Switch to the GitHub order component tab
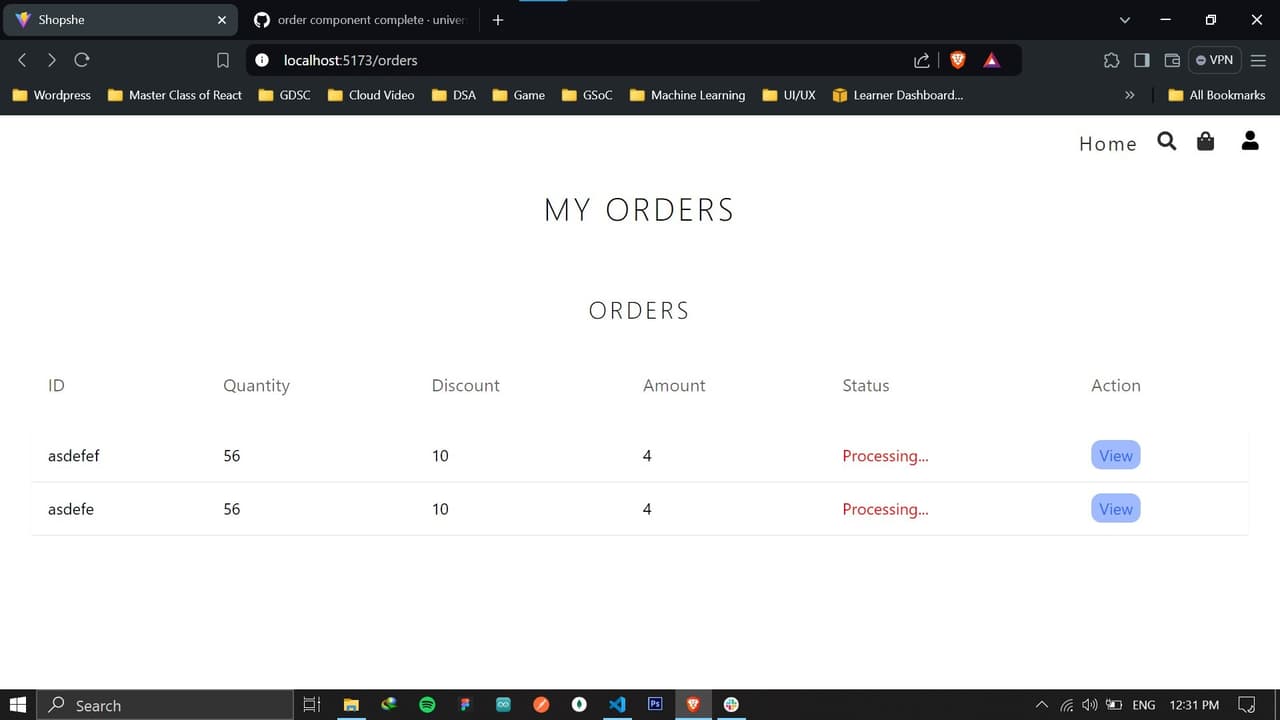The width and height of the screenshot is (1280, 720). 360,20
